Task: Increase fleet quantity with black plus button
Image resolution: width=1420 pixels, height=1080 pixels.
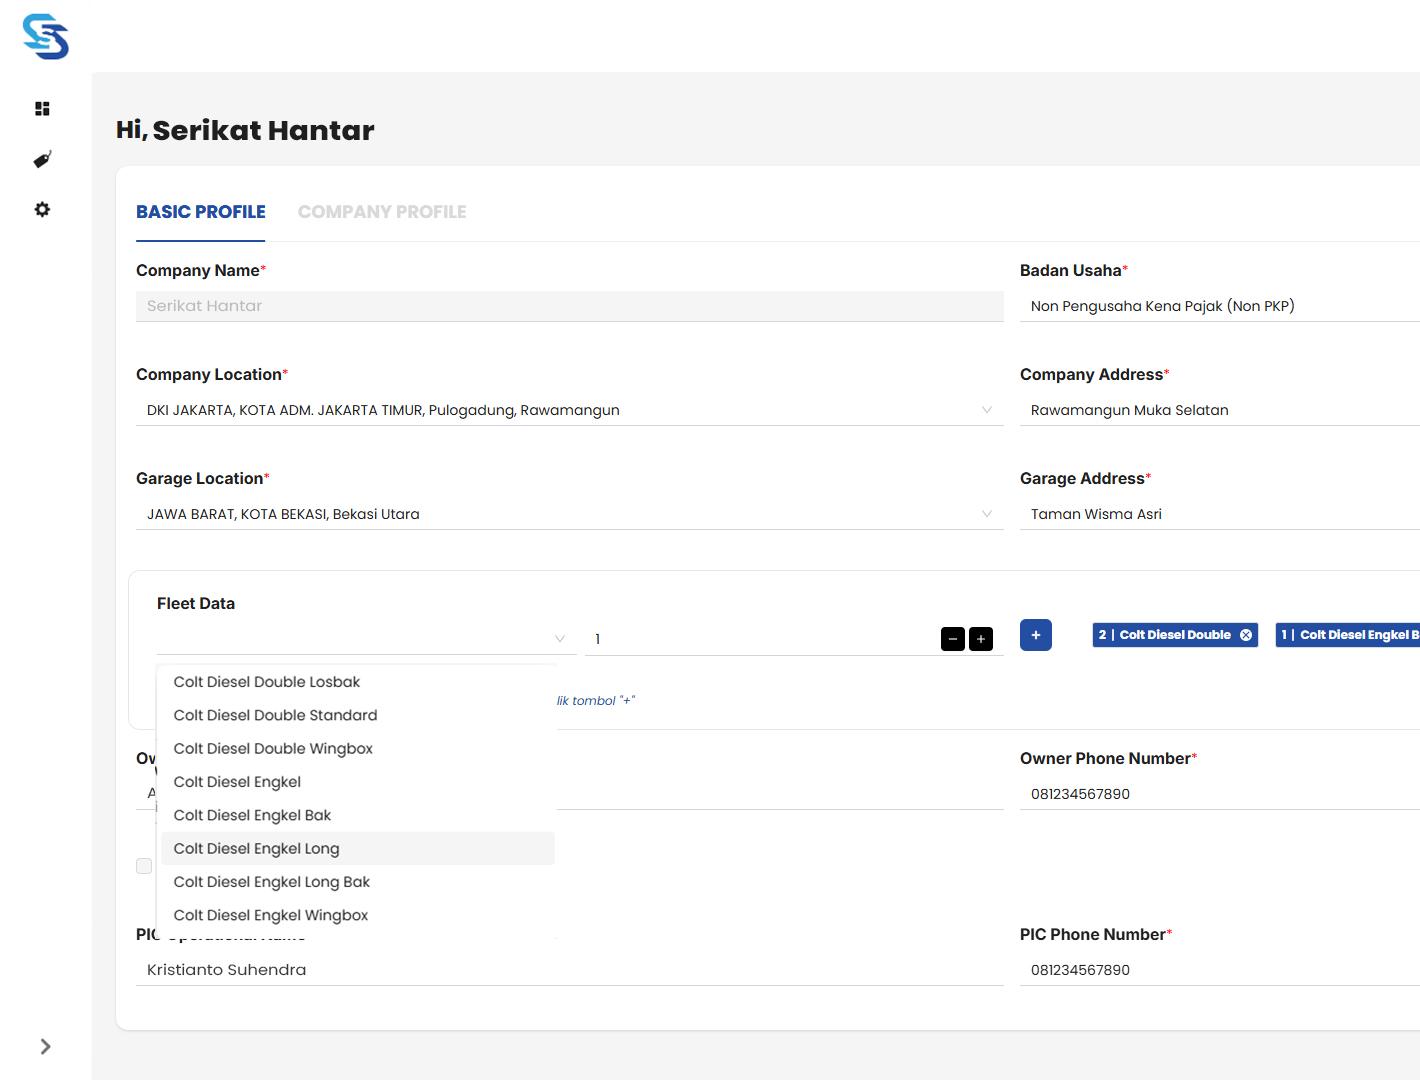Action: (x=981, y=639)
